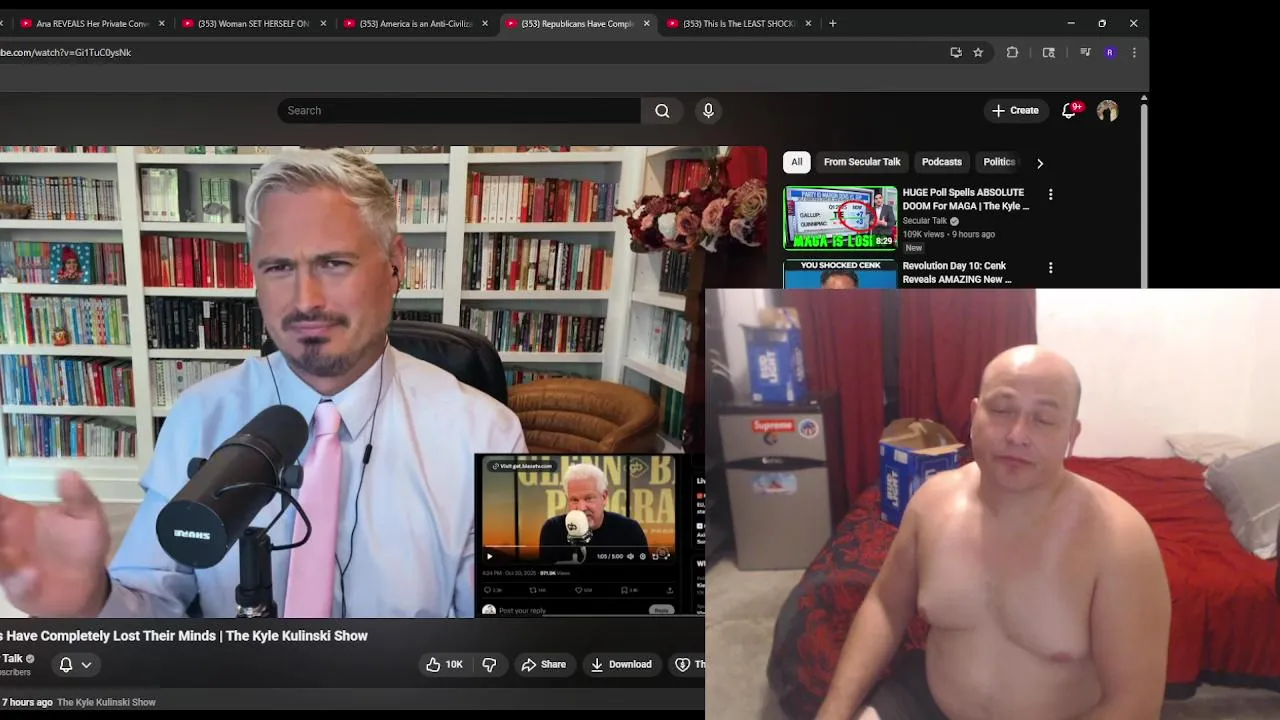Close the 'This Is The LEAST SHOCK' tab

808,23
